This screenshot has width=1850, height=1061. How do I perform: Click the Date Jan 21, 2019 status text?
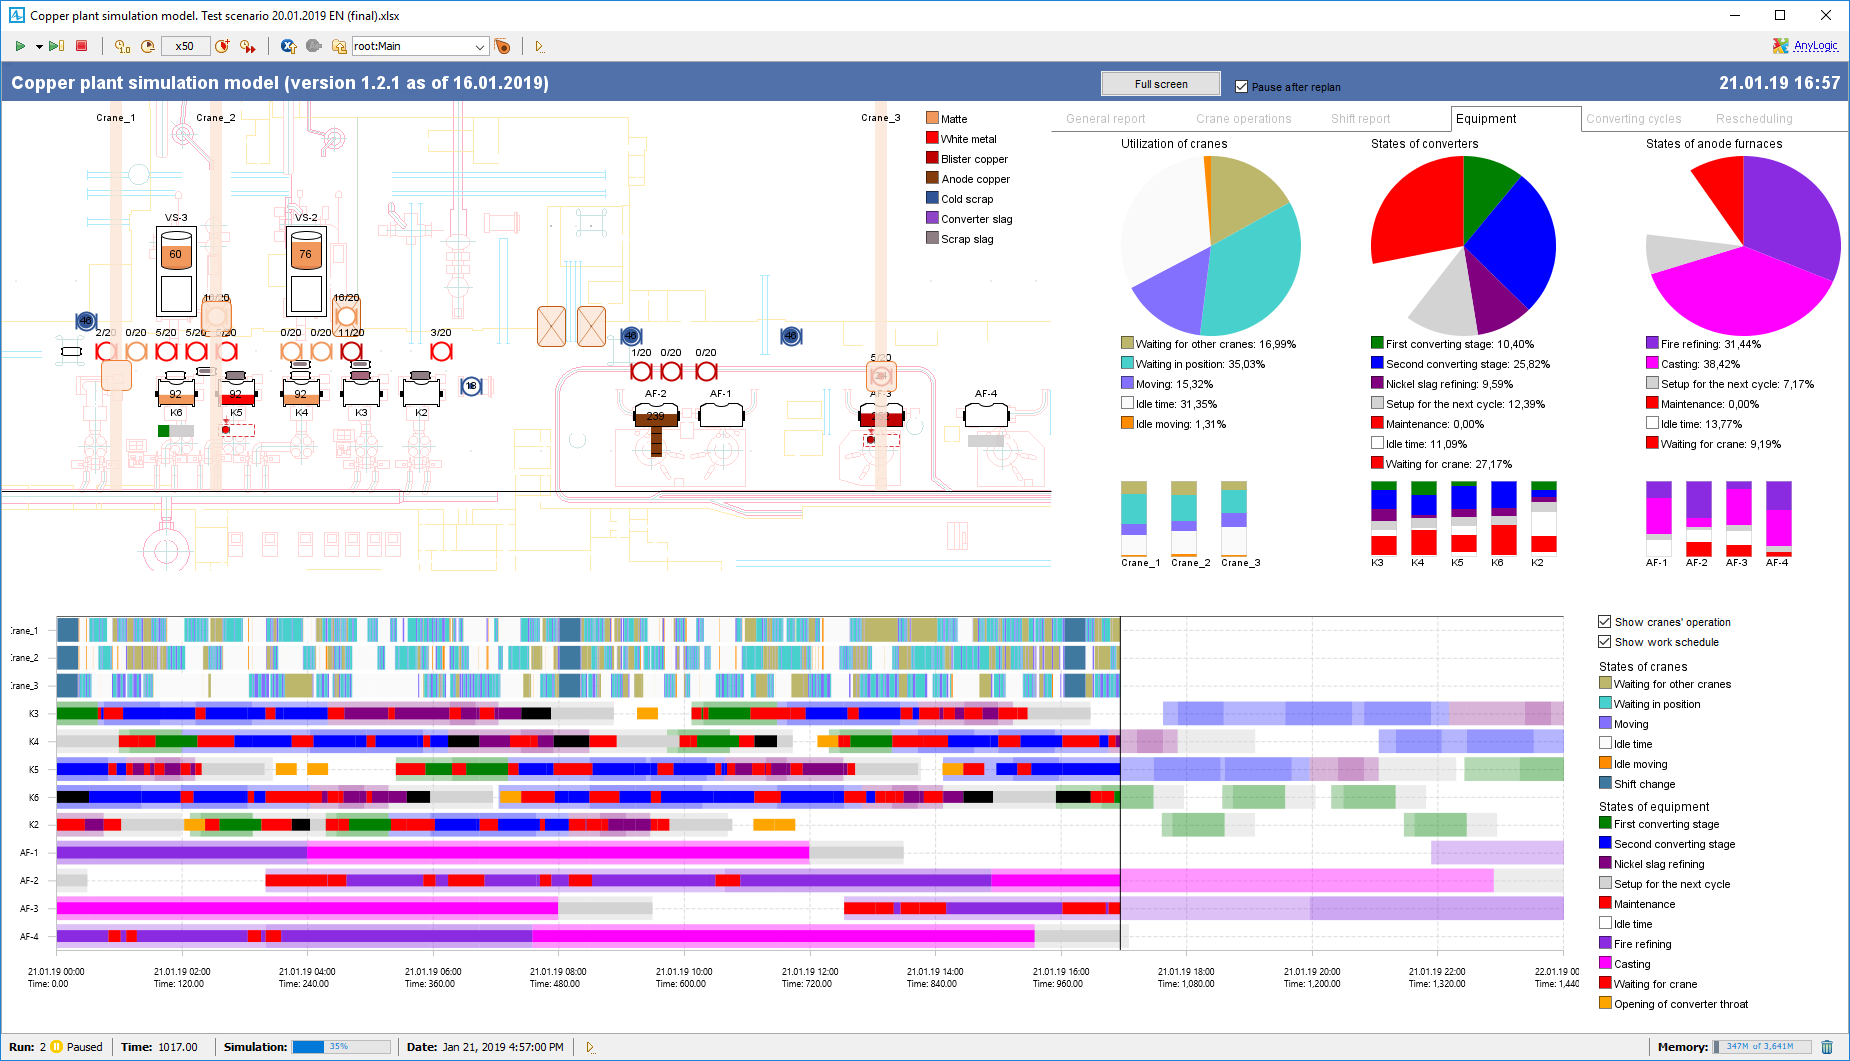click(485, 1047)
